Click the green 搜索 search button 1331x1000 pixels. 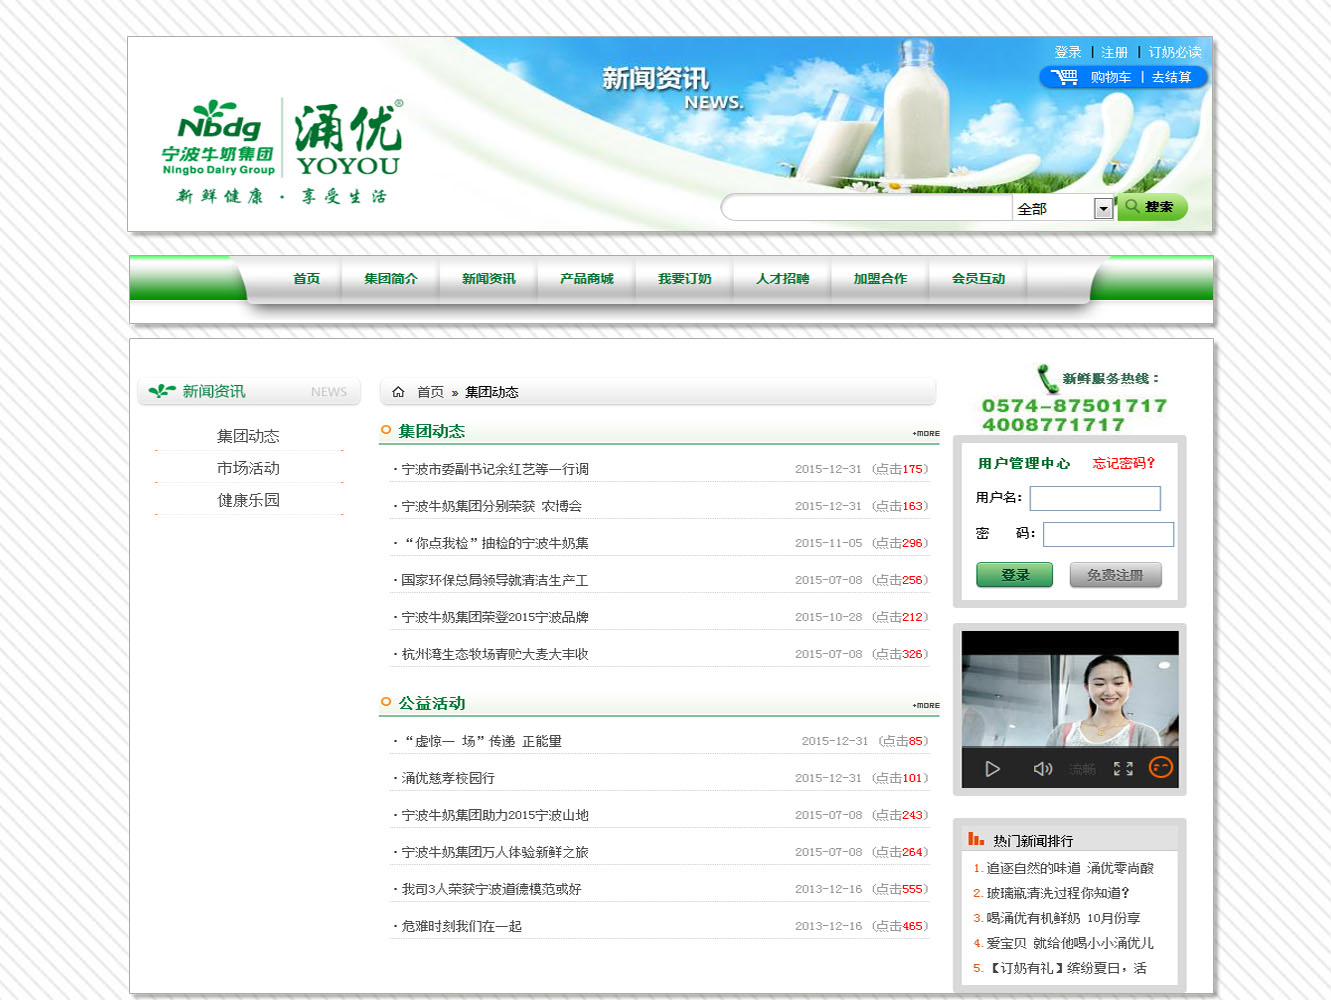click(x=1152, y=207)
